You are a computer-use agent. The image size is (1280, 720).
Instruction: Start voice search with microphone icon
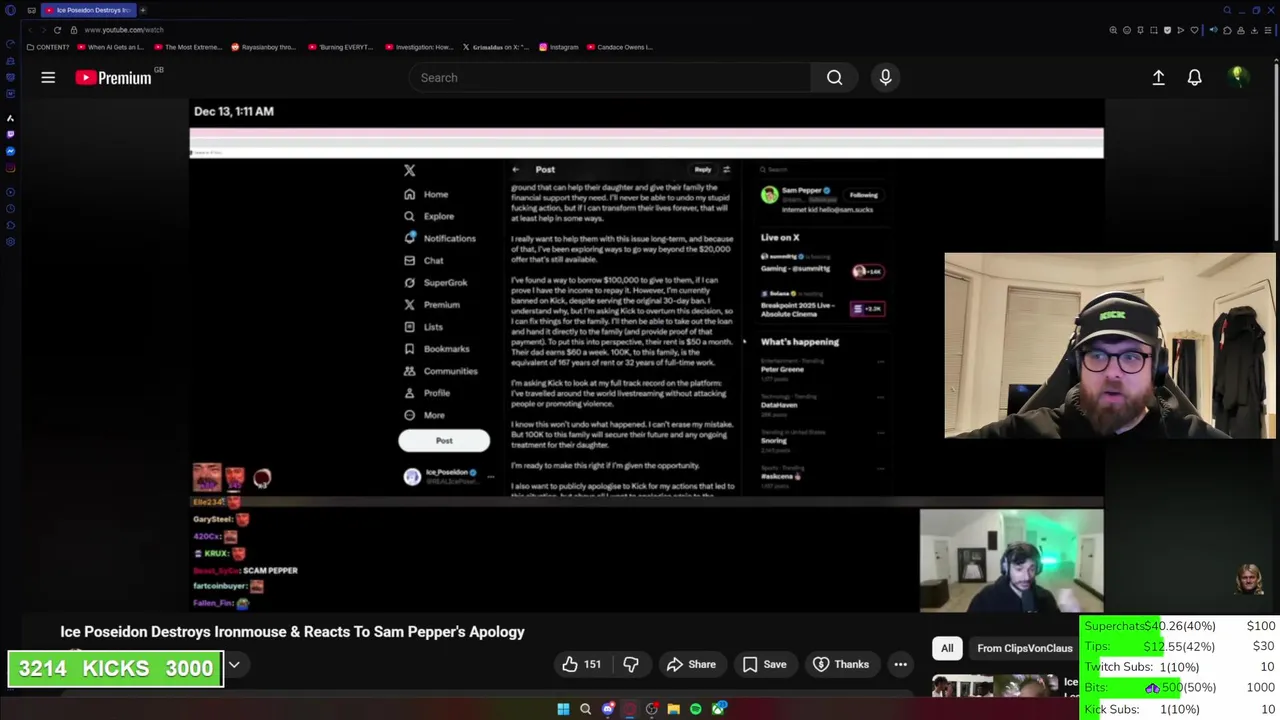885,77
